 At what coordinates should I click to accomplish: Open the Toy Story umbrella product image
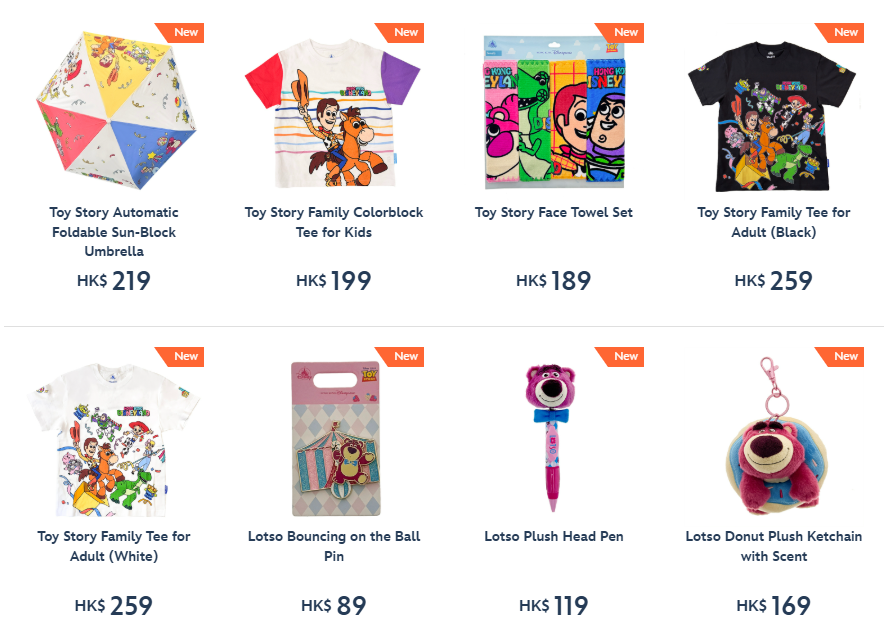click(116, 110)
